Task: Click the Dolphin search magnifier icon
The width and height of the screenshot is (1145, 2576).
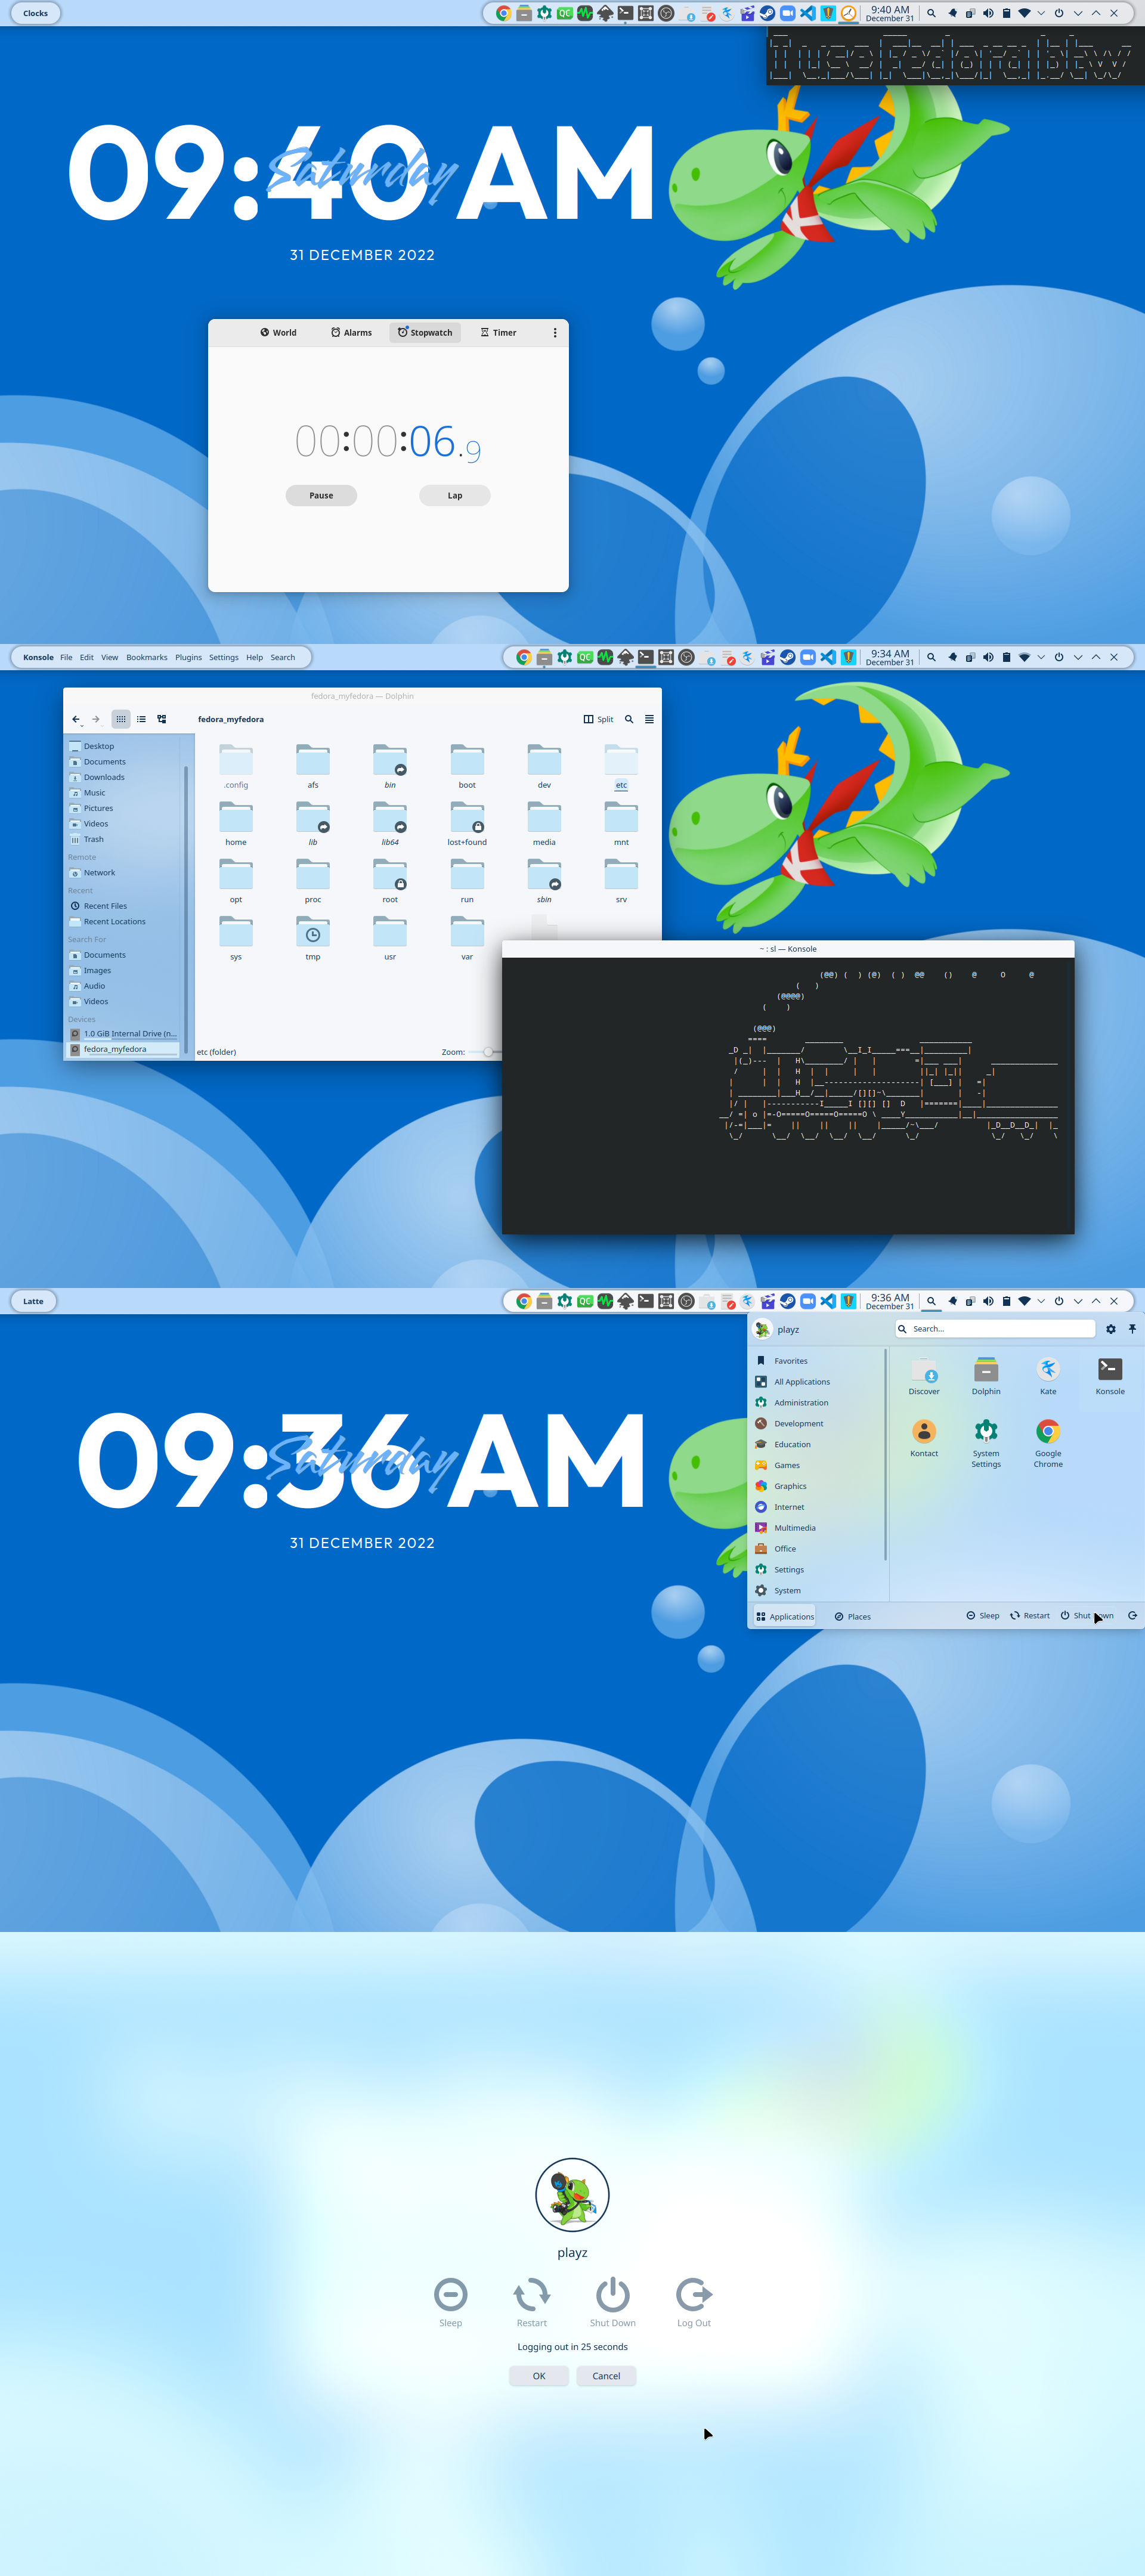Action: [629, 719]
